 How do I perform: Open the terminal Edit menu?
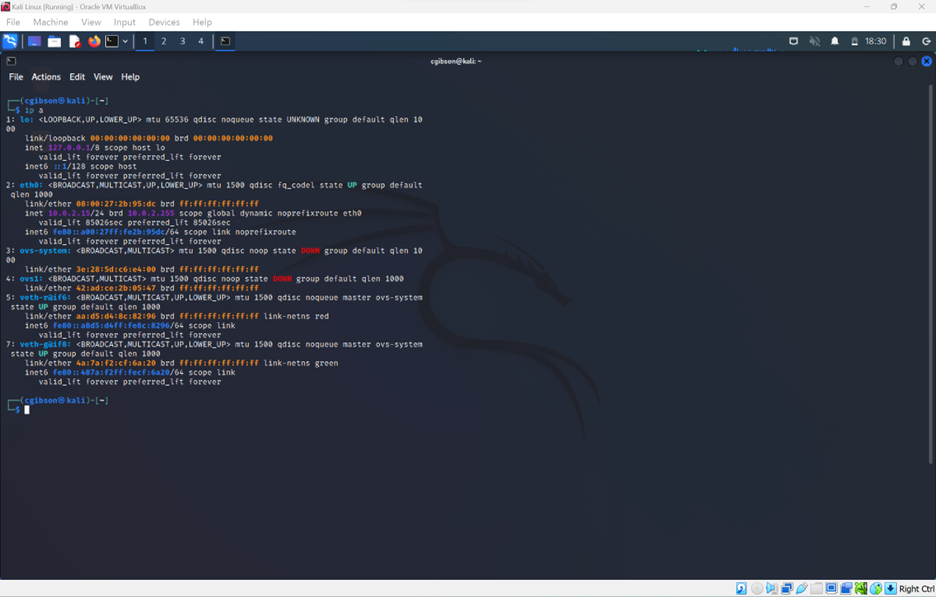(x=77, y=77)
